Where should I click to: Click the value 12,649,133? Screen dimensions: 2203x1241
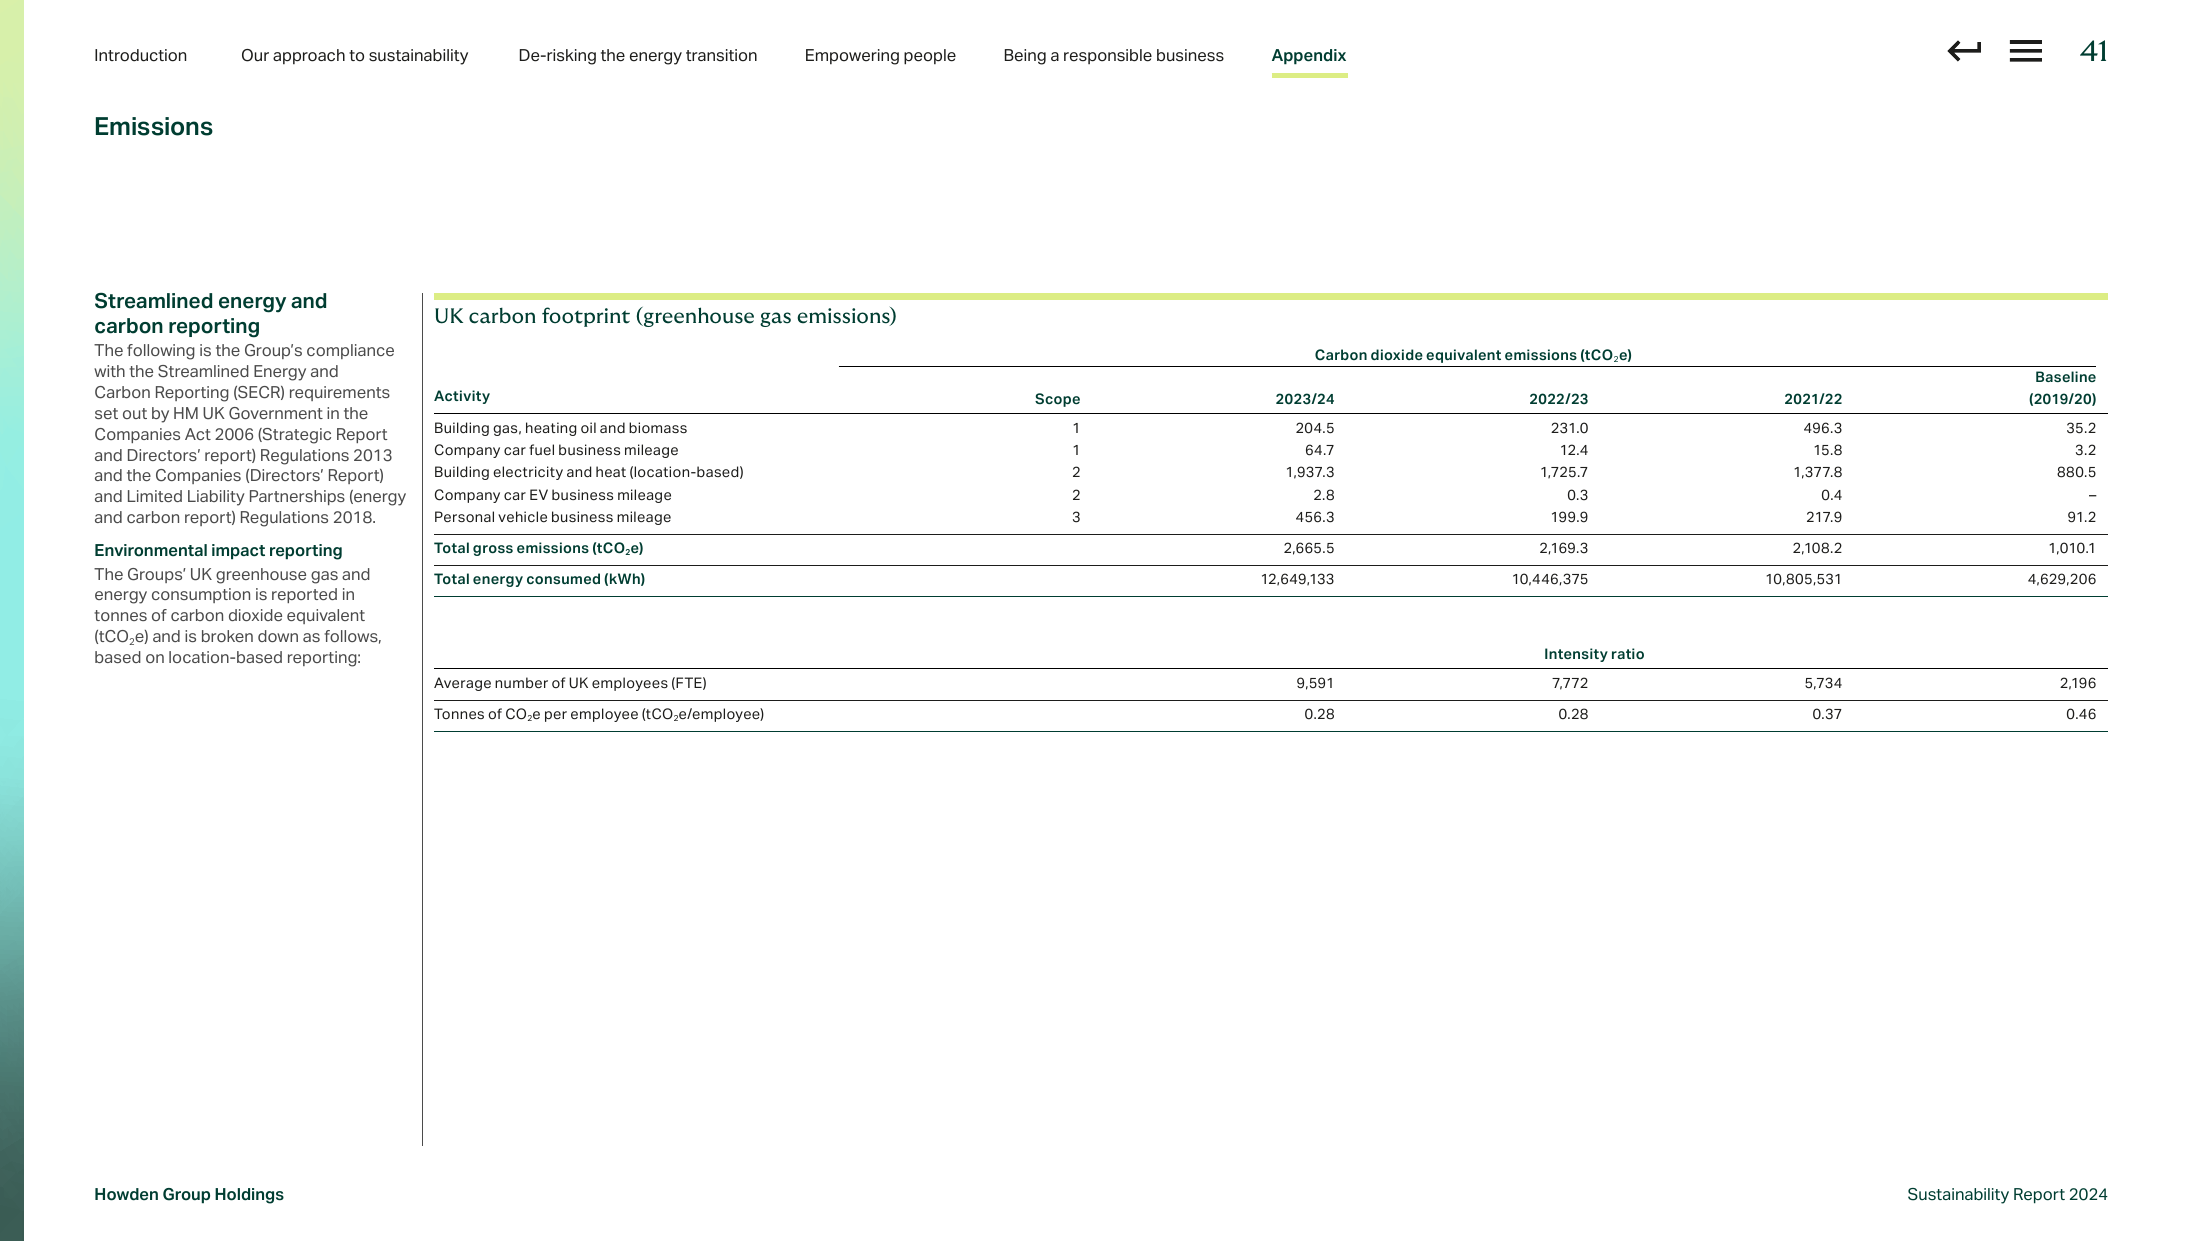coord(1297,580)
